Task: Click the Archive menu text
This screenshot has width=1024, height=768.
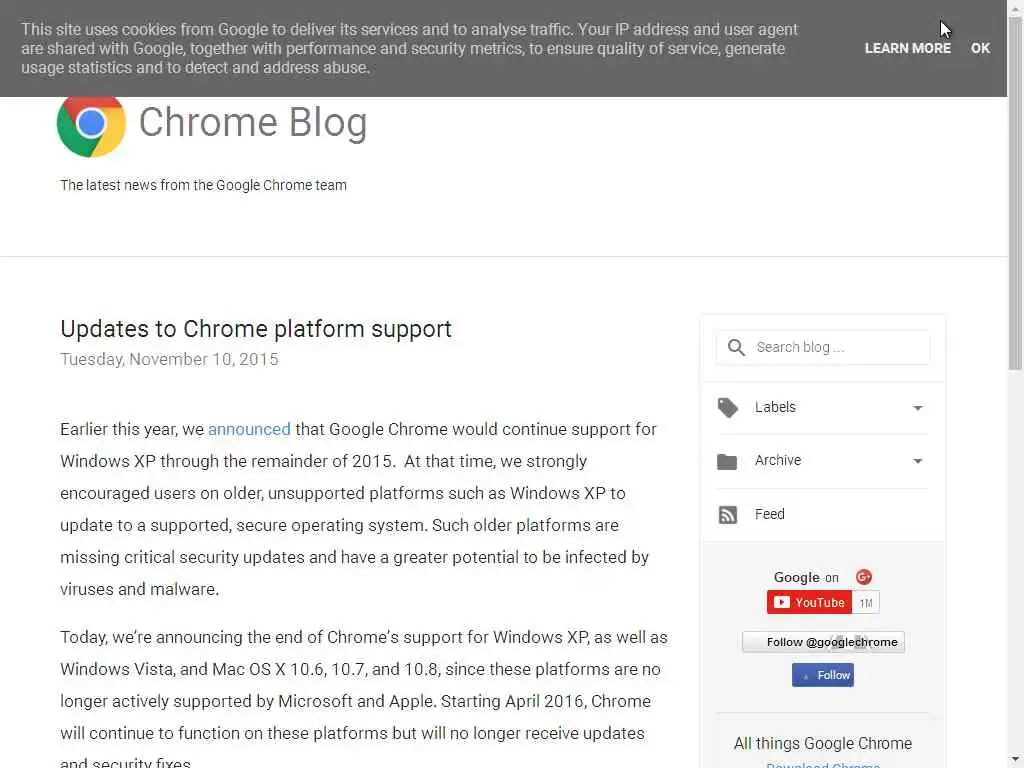Action: [x=778, y=460]
